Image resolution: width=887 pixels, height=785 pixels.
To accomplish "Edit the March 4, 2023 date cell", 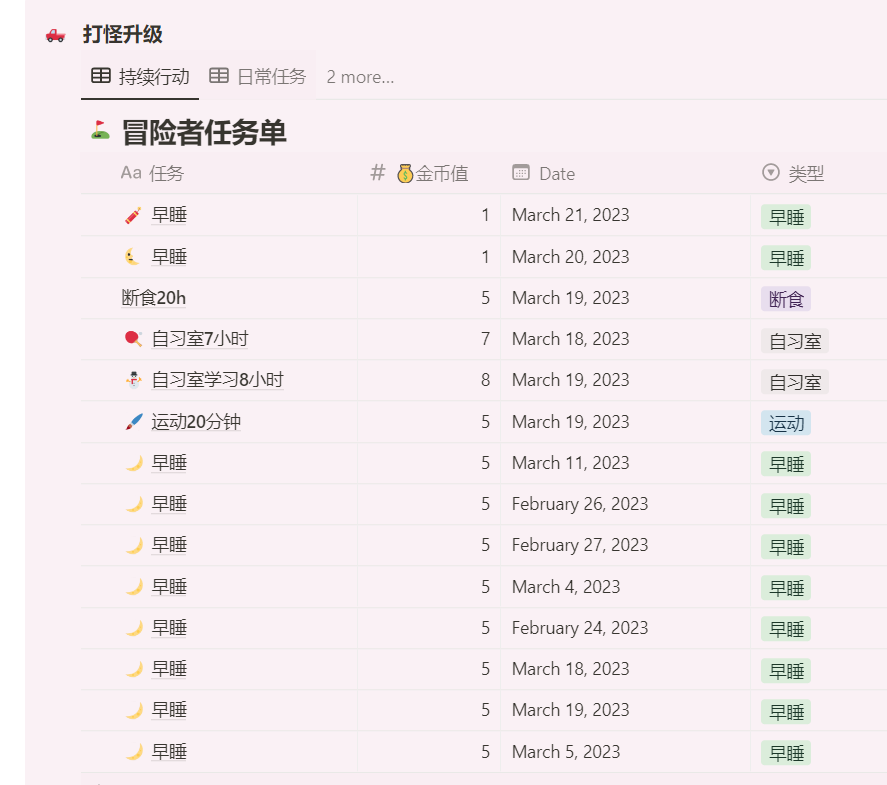I will point(566,587).
